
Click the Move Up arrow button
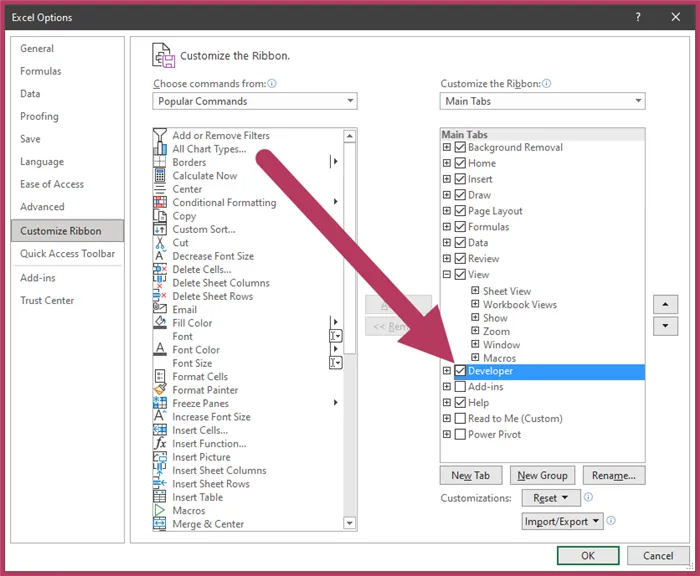(x=665, y=304)
